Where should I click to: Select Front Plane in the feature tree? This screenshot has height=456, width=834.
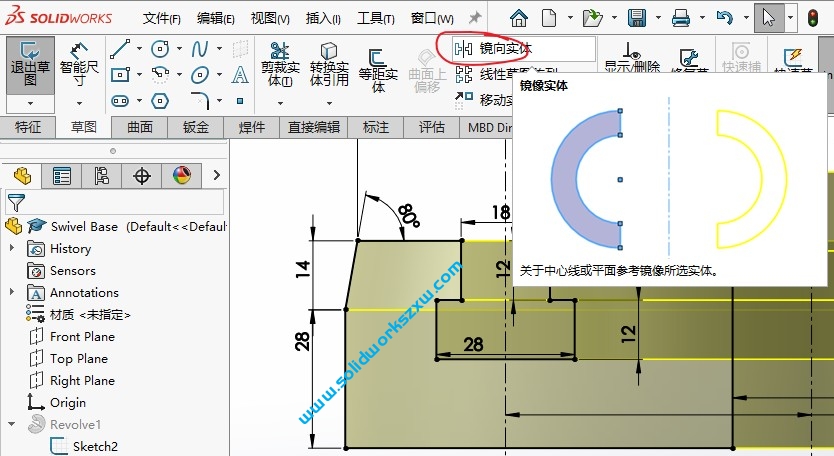[x=82, y=337]
